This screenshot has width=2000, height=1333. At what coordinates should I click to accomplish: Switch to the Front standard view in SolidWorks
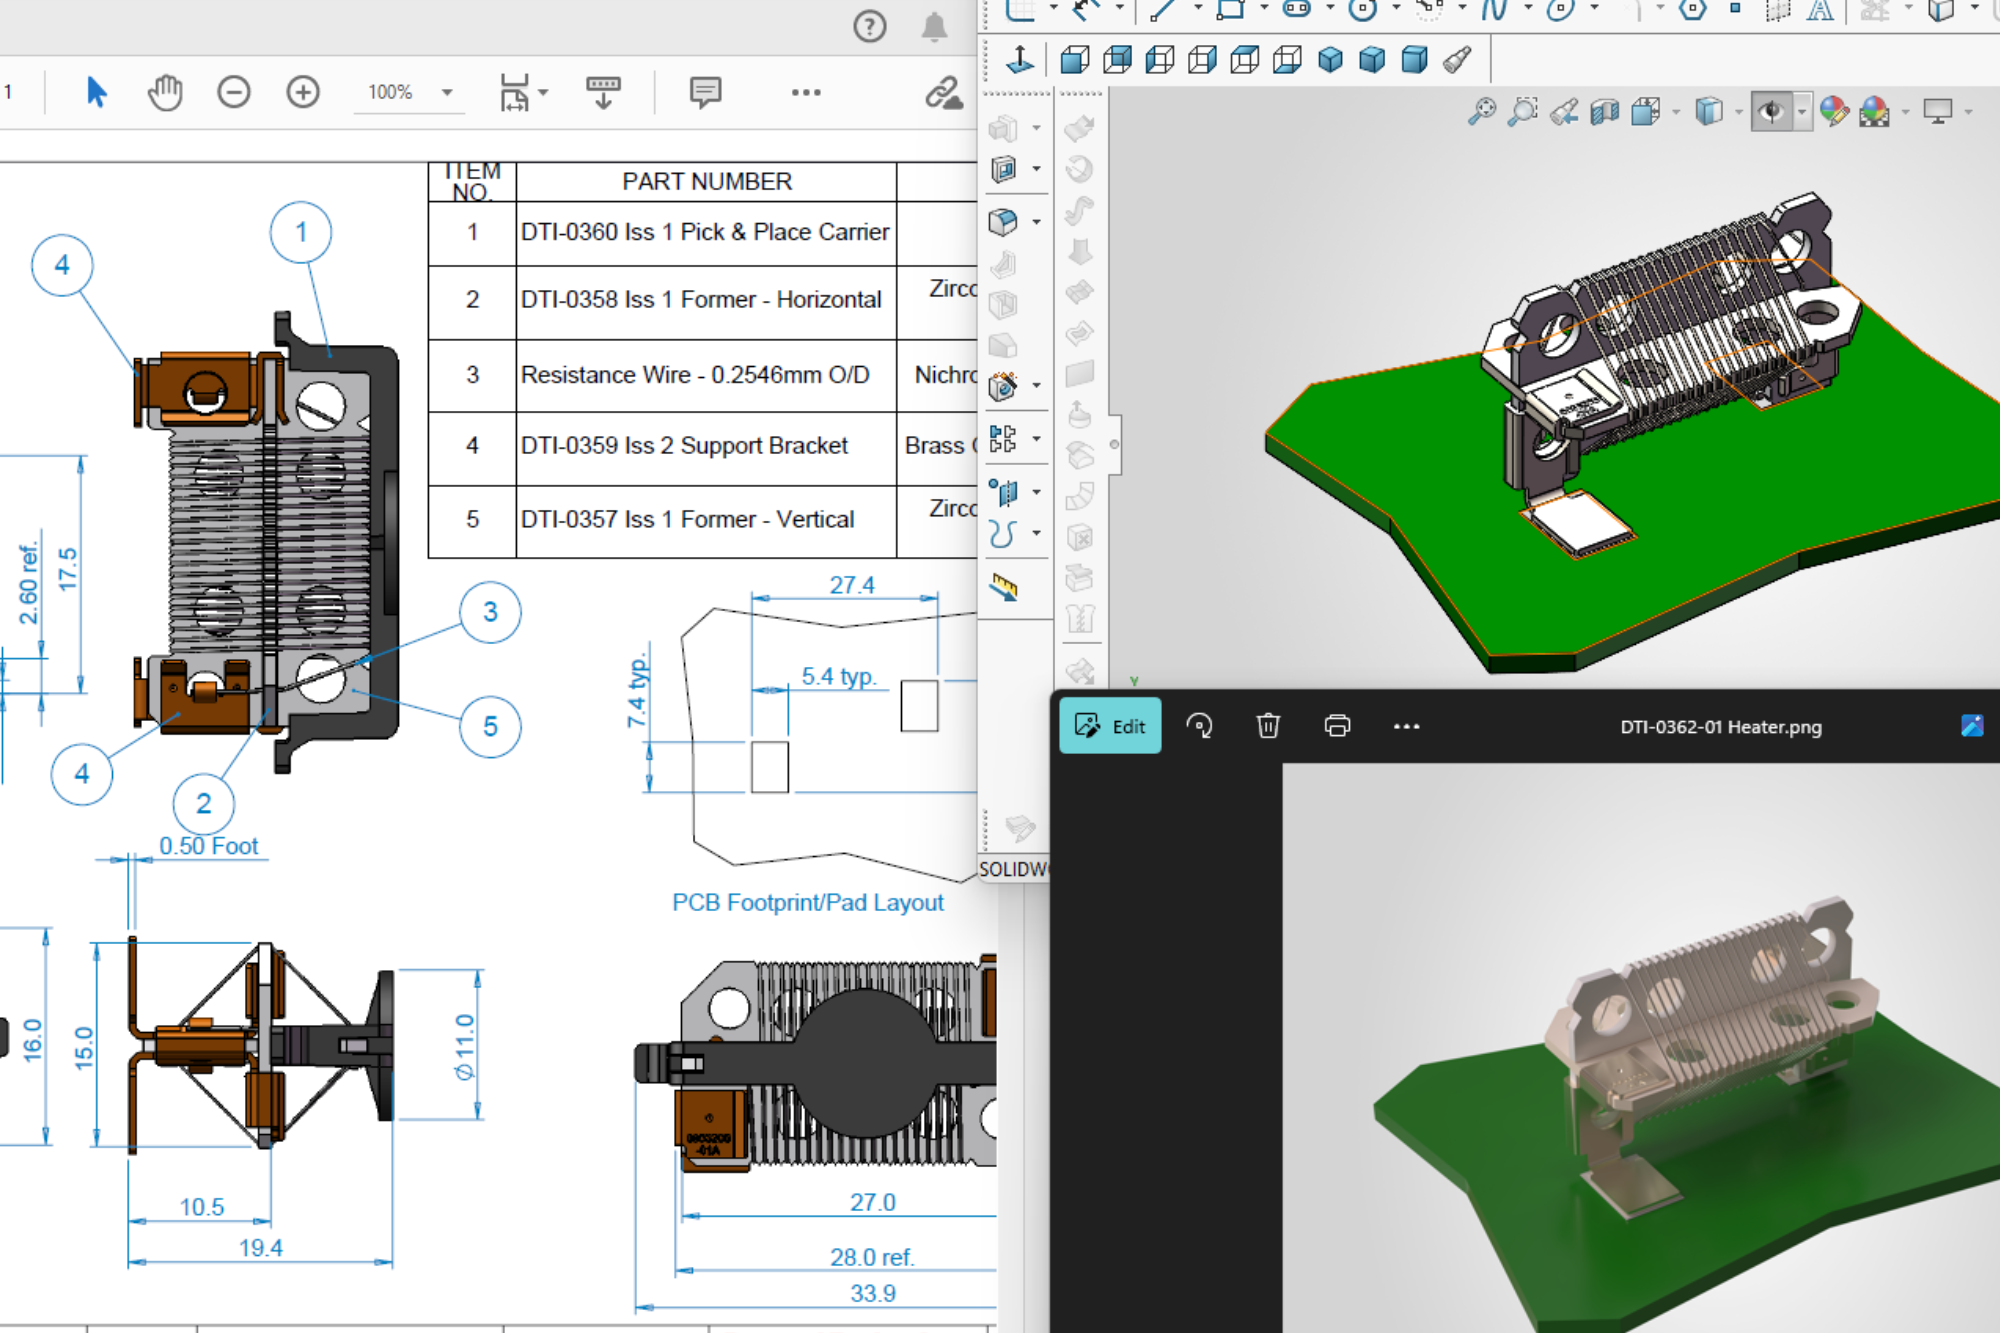pyautogui.click(x=1075, y=60)
